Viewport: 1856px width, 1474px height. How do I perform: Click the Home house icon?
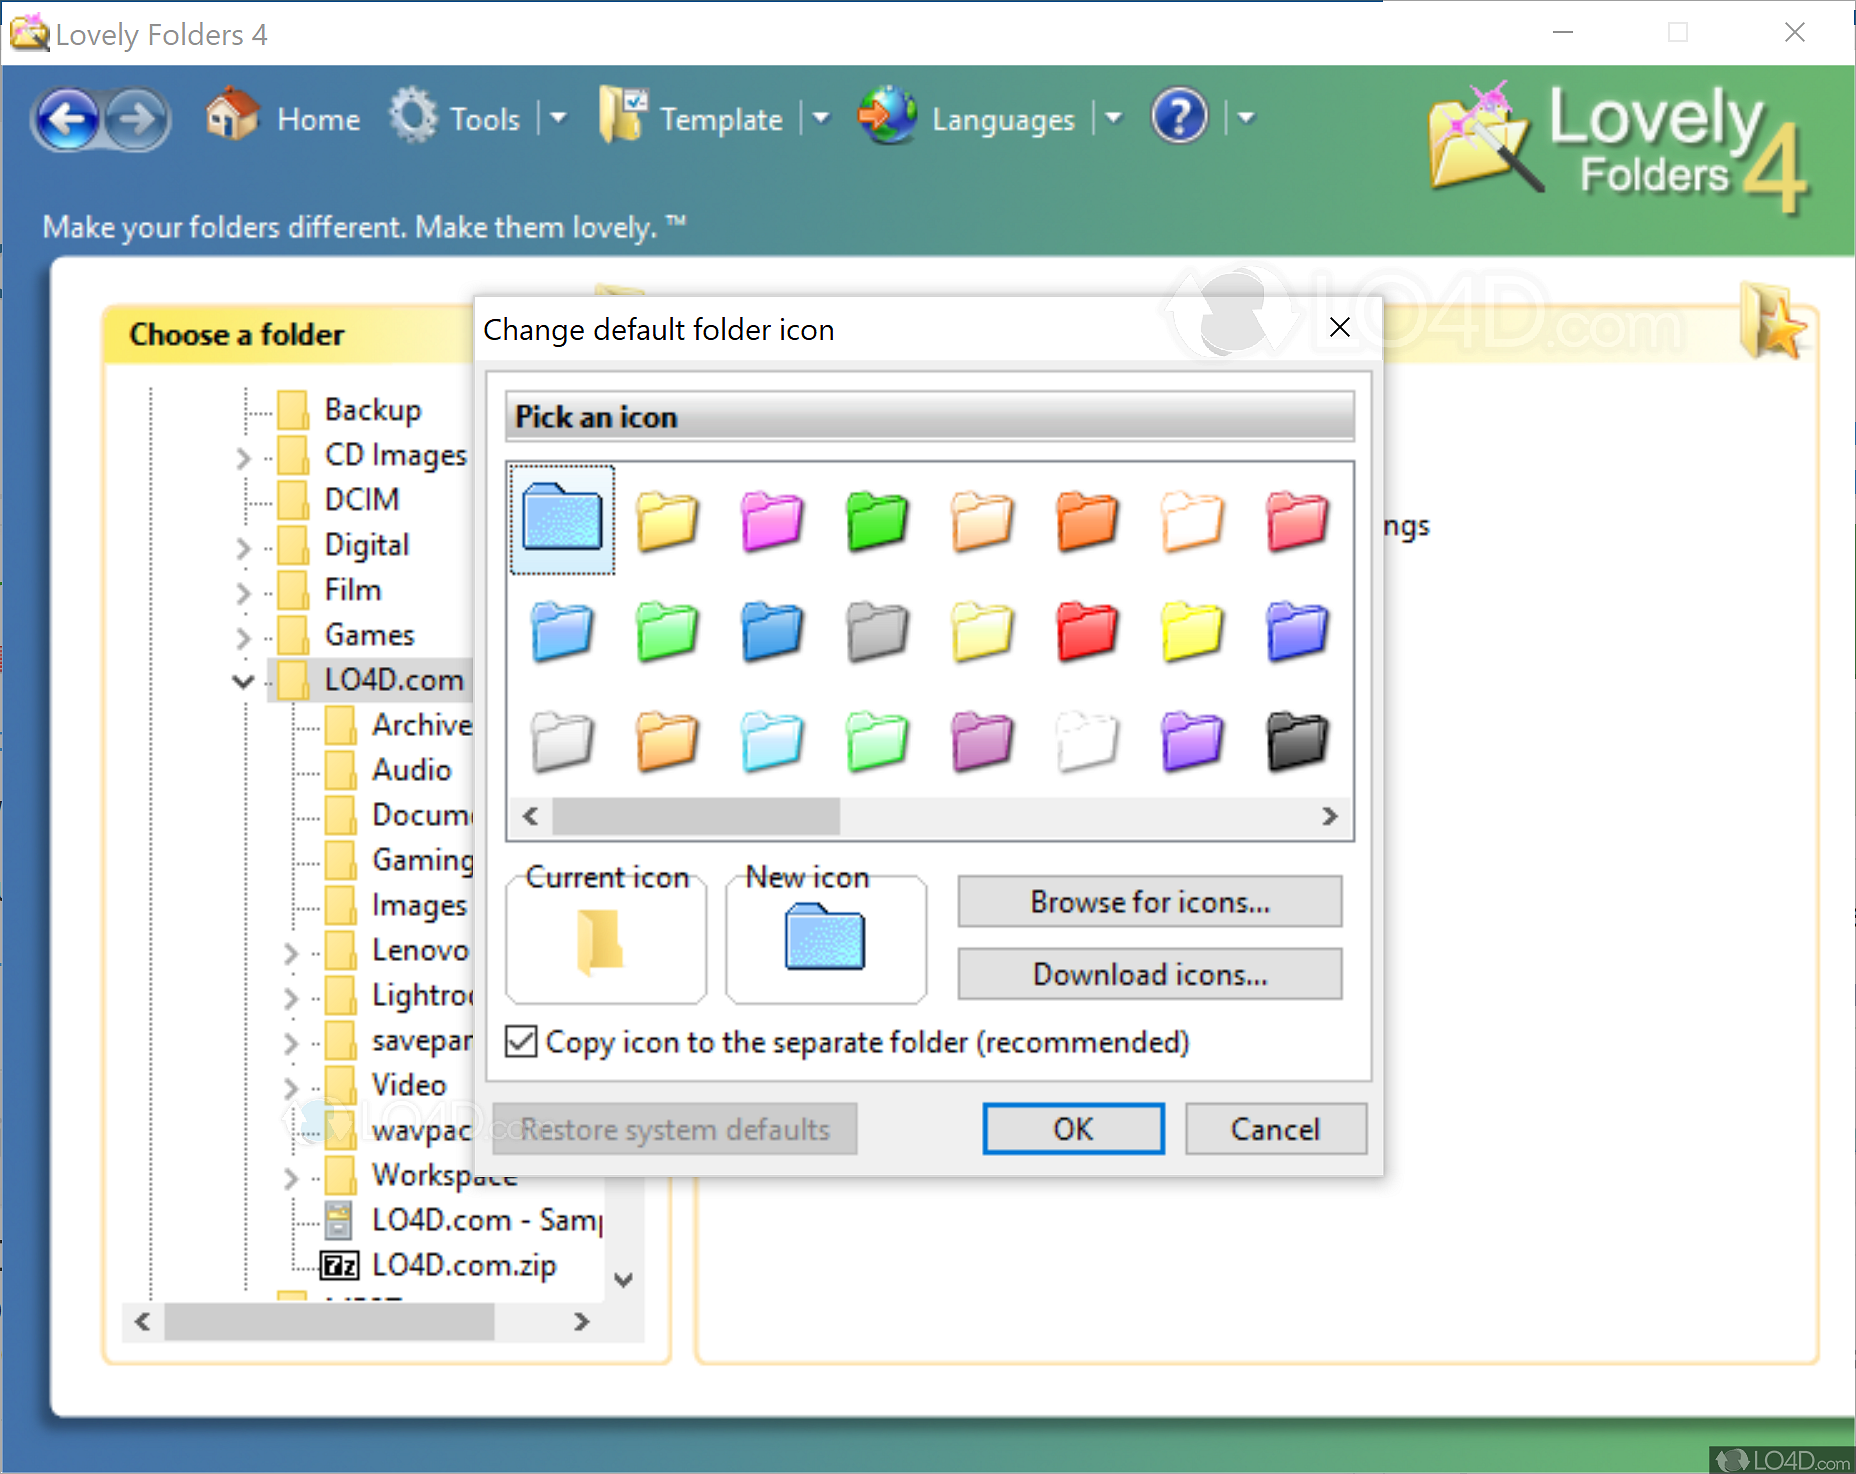click(232, 115)
